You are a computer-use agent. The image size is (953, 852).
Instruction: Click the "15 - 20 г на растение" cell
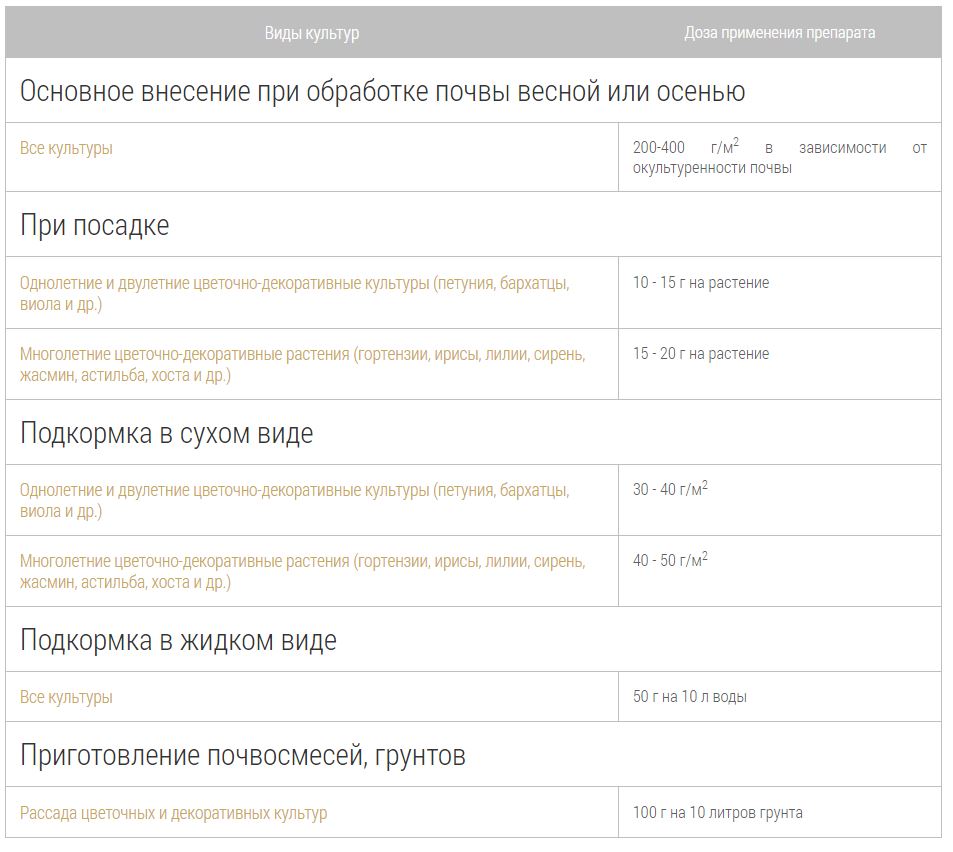pos(700,354)
